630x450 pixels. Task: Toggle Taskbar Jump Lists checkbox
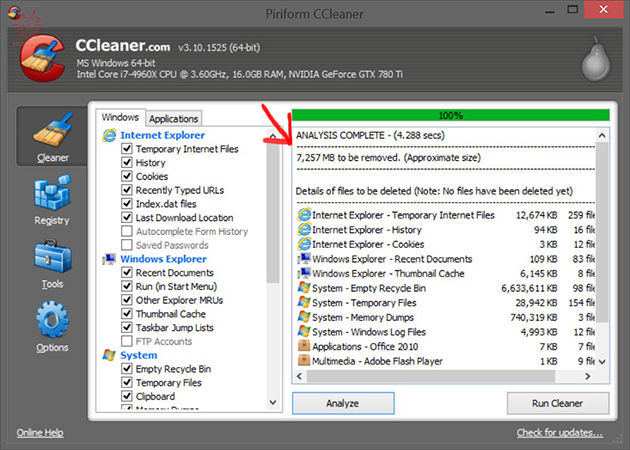pyautogui.click(x=127, y=327)
